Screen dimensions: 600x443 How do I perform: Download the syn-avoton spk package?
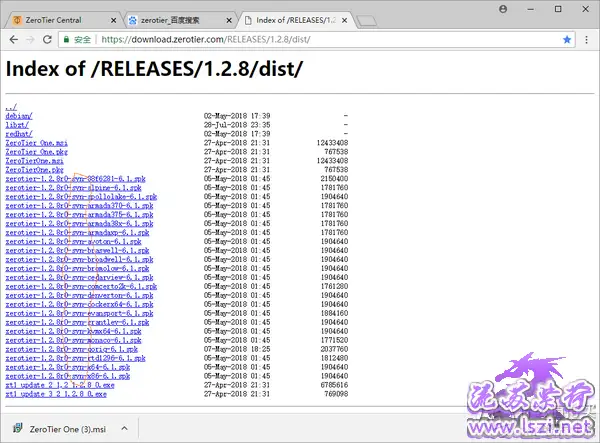pos(73,241)
